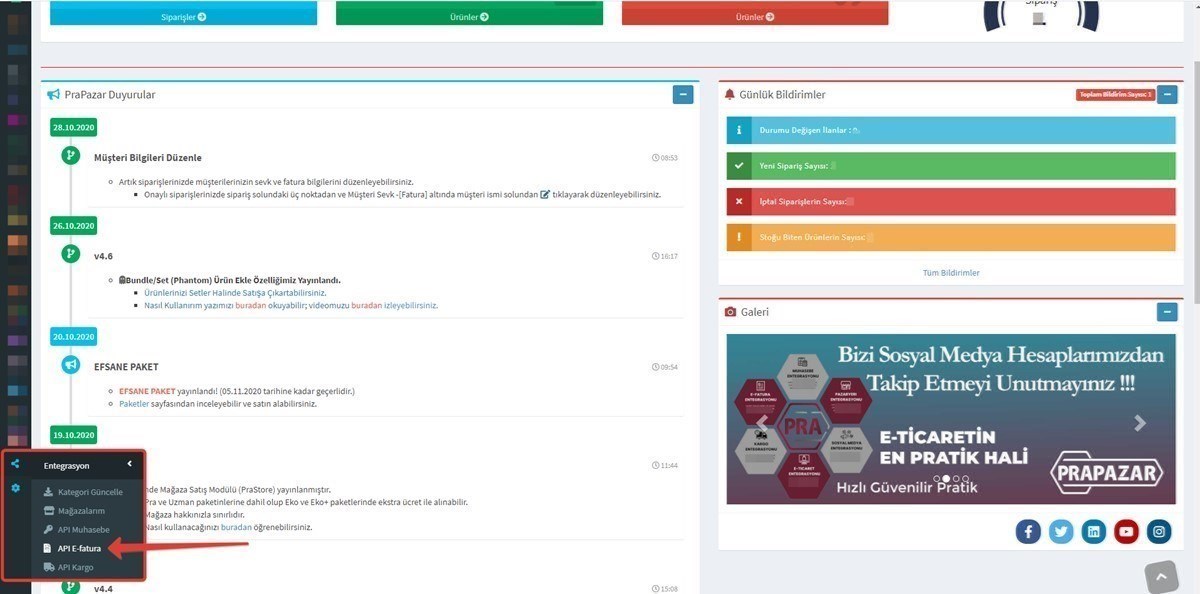The image size is (1200, 594).
Task: Click the Stoğu Biten Ürünlerin Sayısı notification
Action: 951,238
